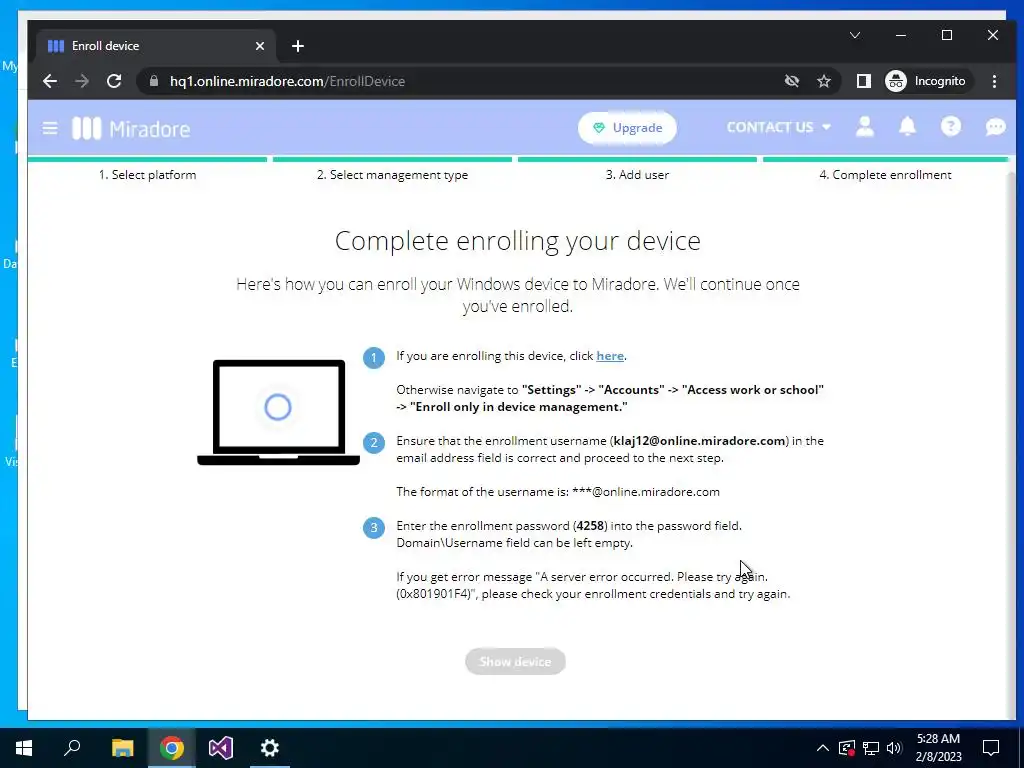
Task: Open the Miradore hamburger menu
Action: (50, 128)
